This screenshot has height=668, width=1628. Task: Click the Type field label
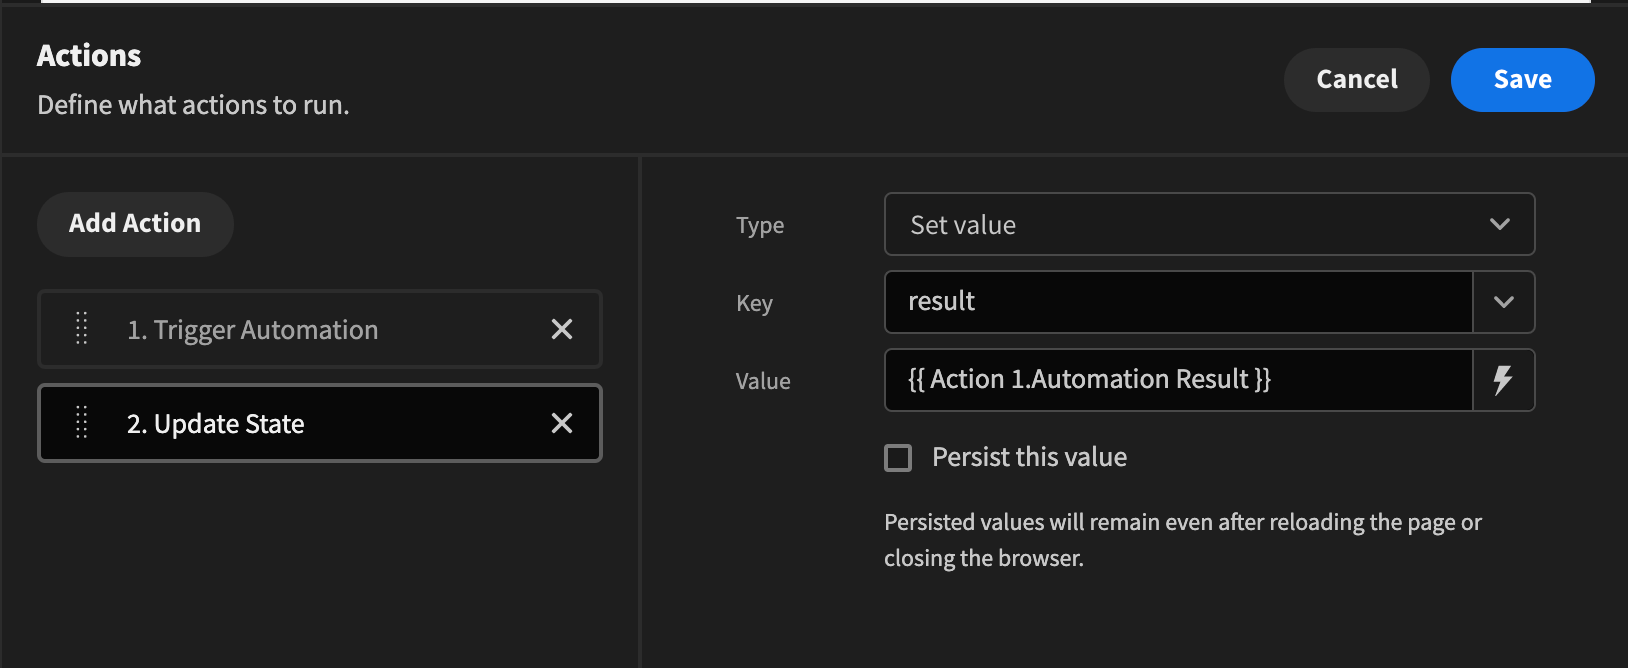760,226
